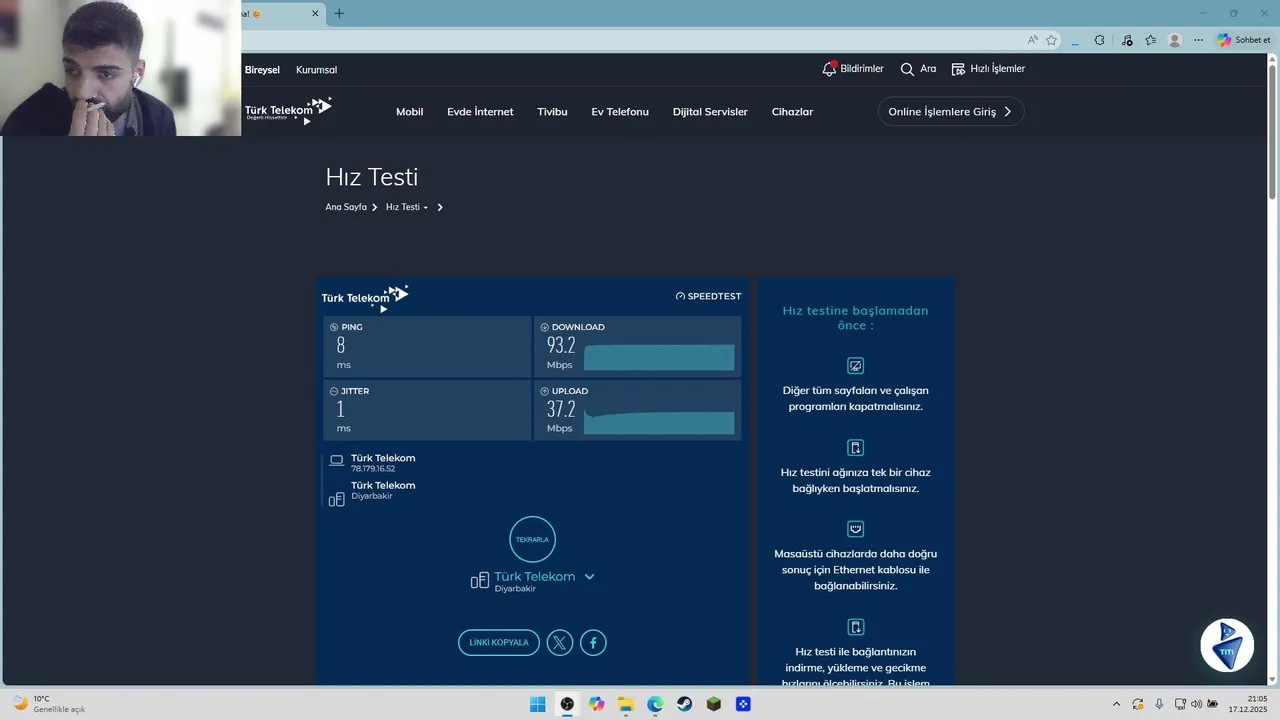Open Edge settings and more menu
The width and height of the screenshot is (1280, 720).
pyautogui.click(x=1198, y=40)
